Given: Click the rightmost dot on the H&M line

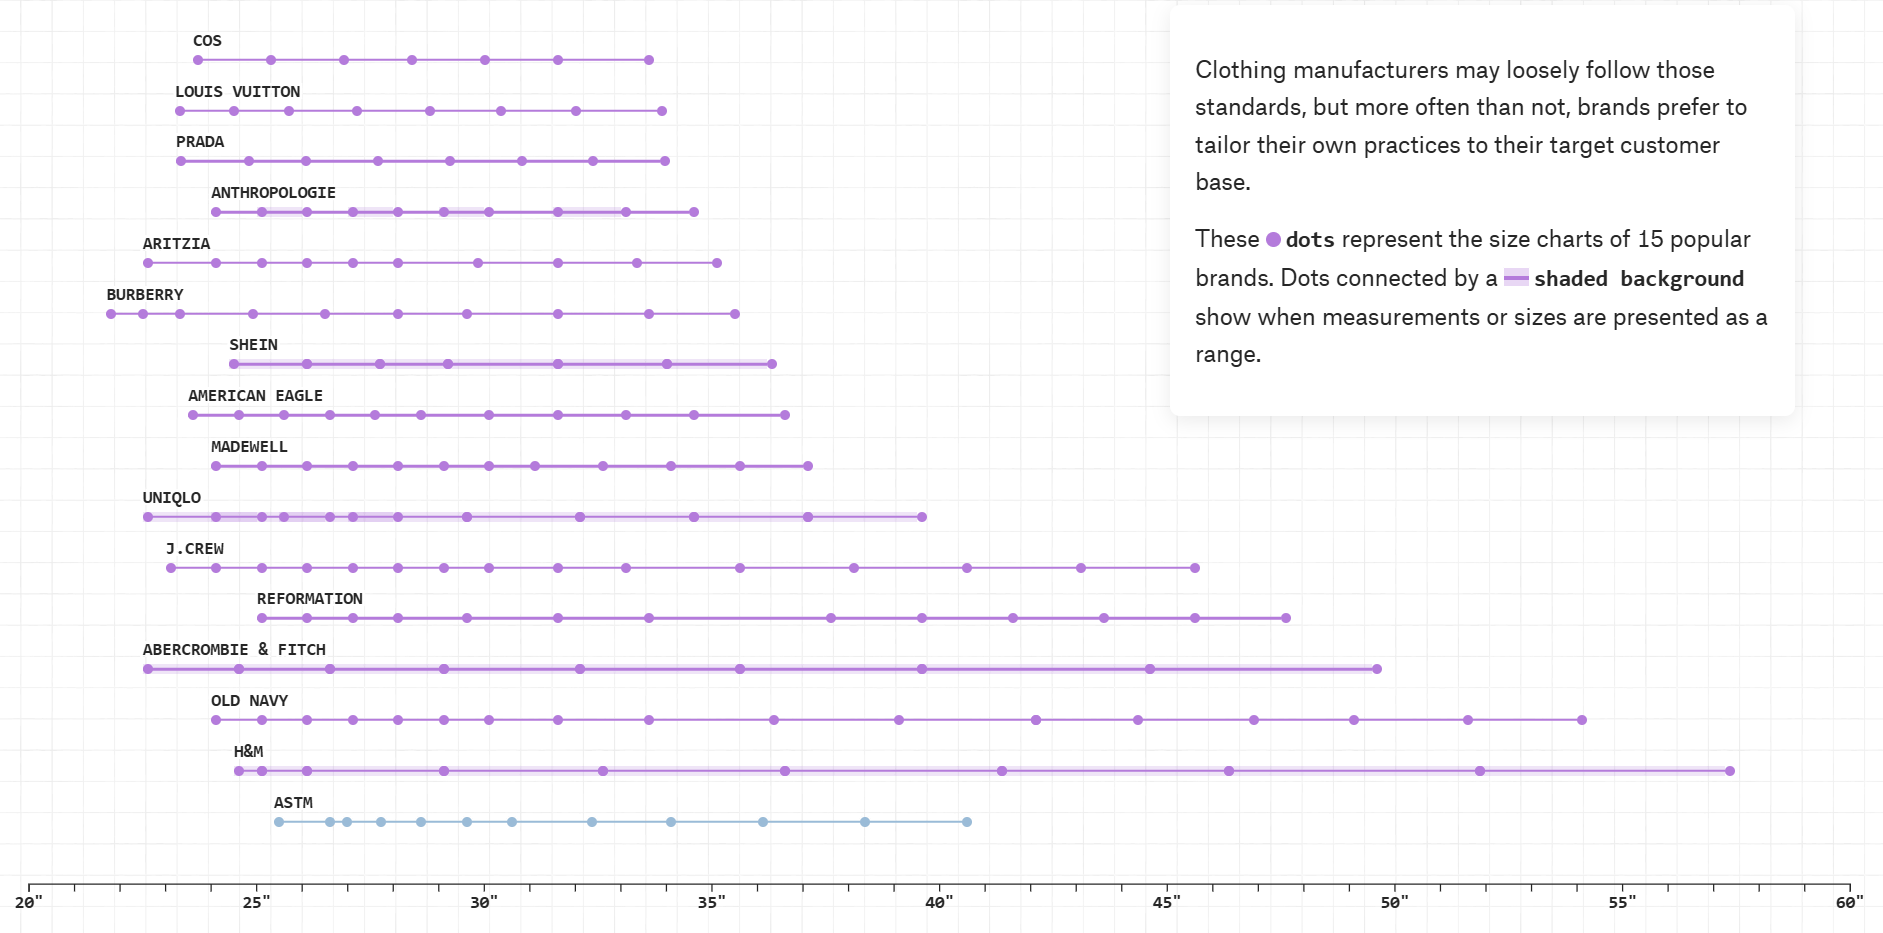Looking at the screenshot, I should (x=1730, y=771).
